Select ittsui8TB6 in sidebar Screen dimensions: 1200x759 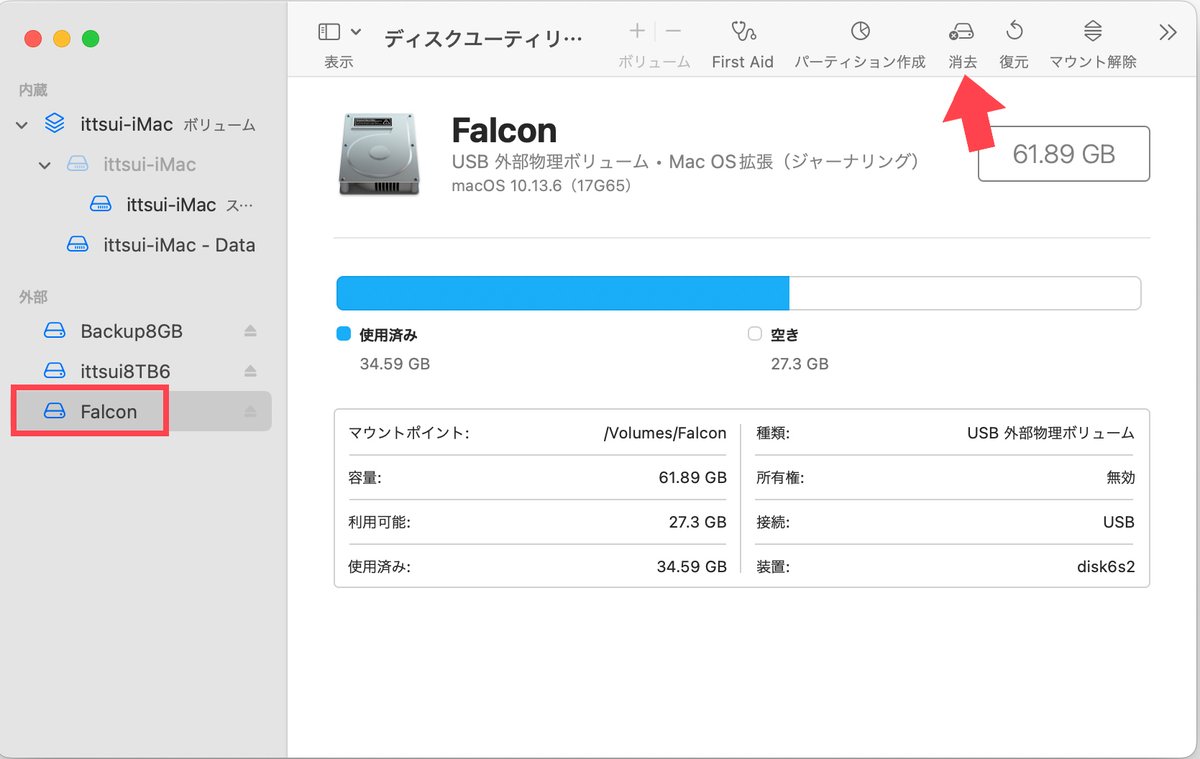click(x=125, y=371)
